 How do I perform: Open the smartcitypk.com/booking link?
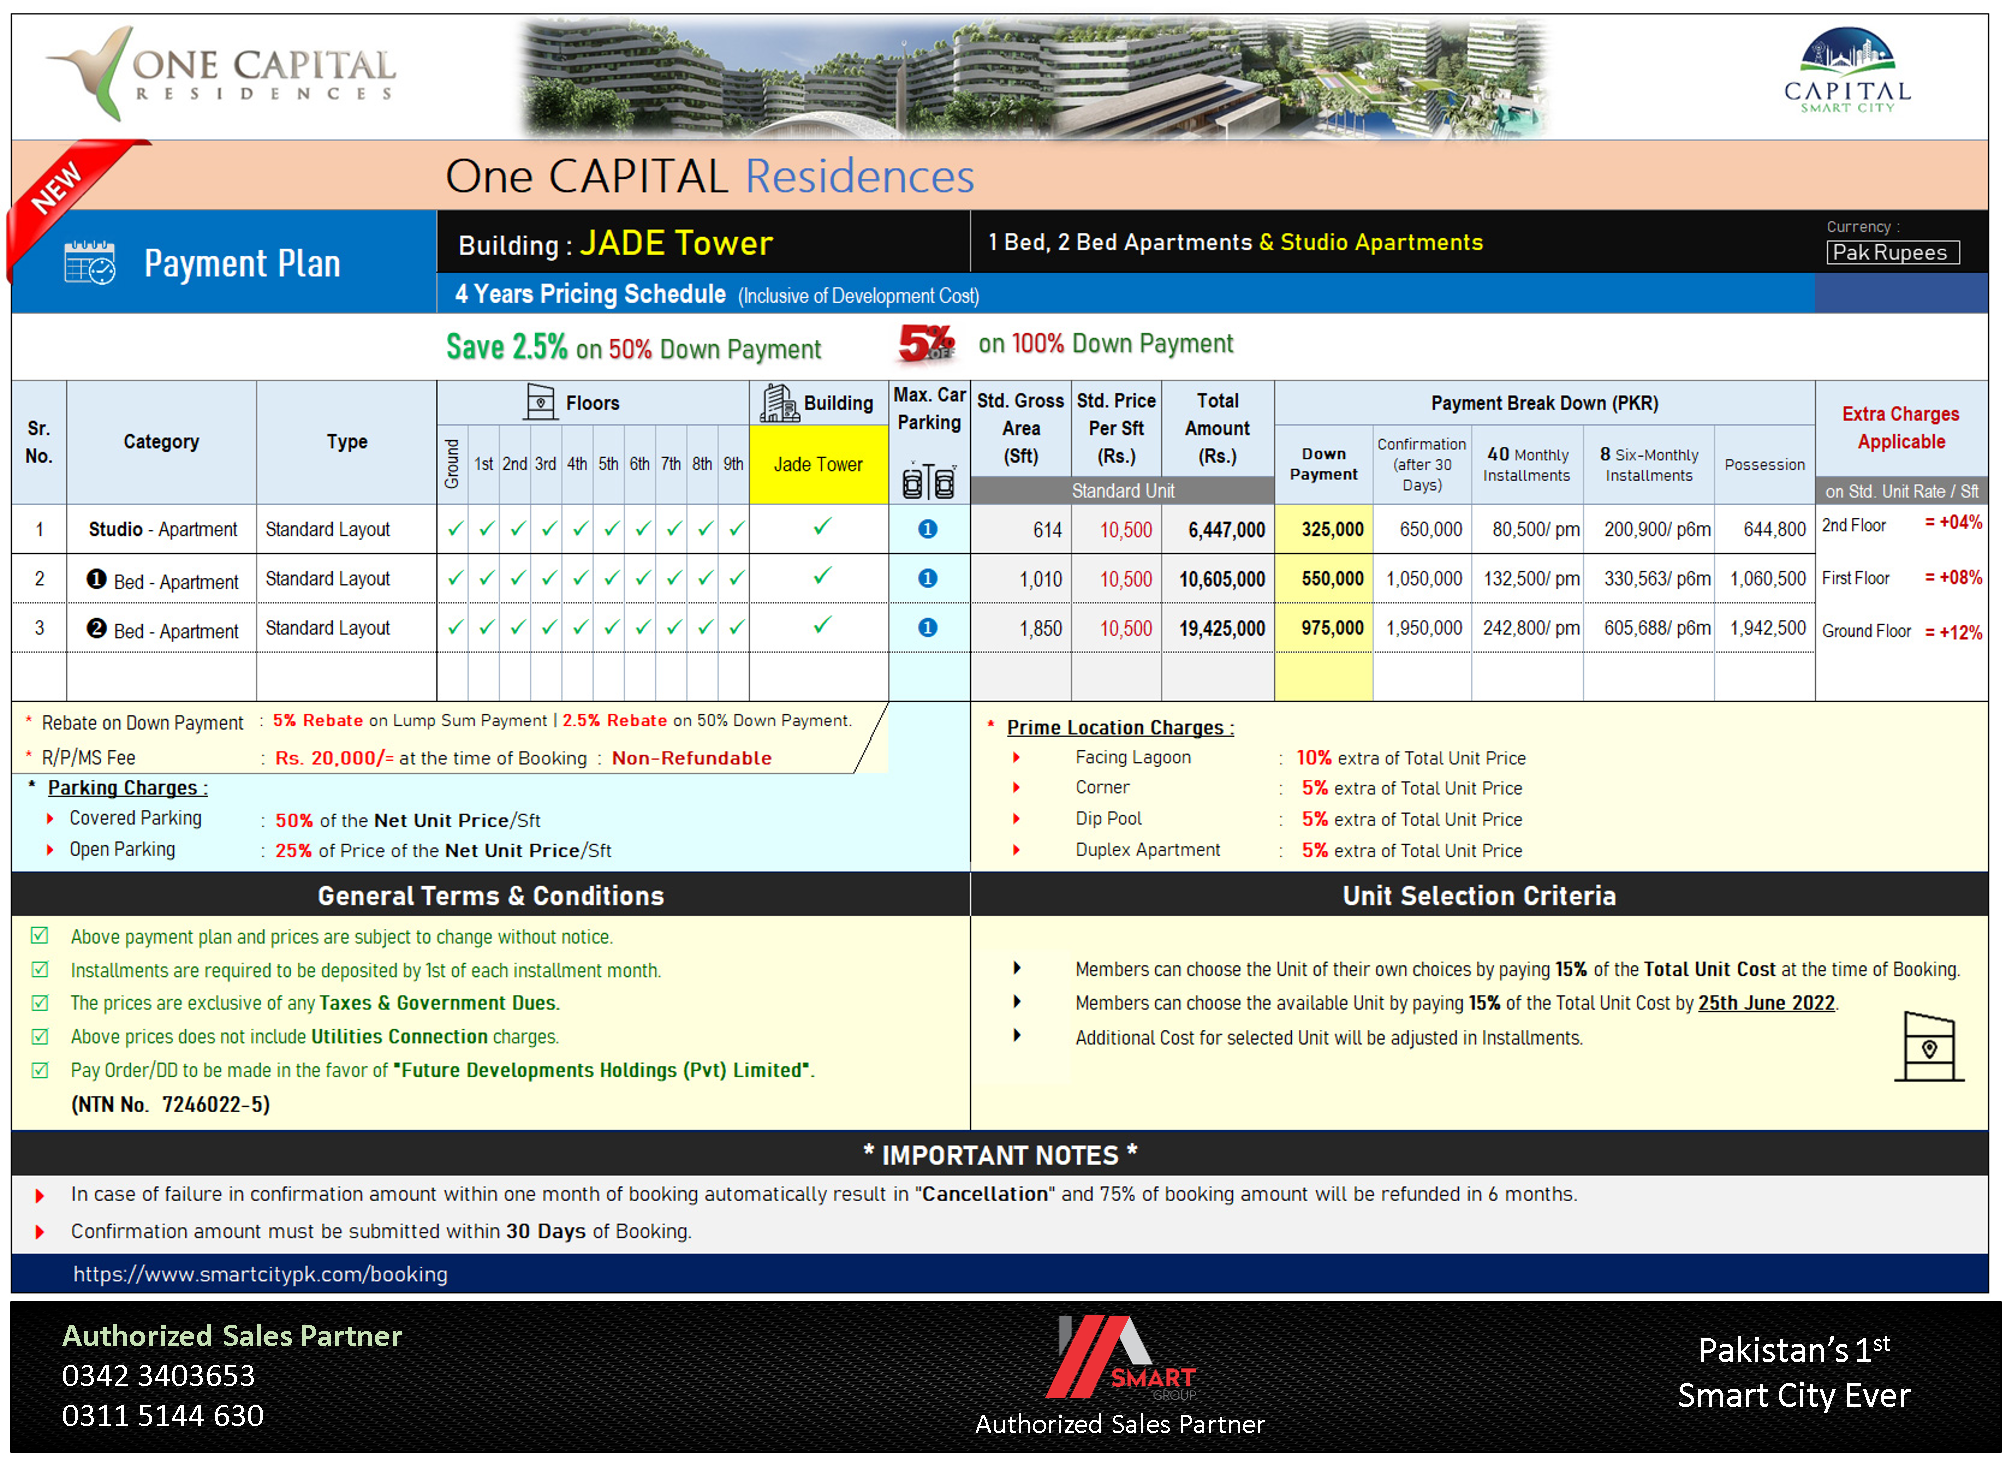[260, 1274]
